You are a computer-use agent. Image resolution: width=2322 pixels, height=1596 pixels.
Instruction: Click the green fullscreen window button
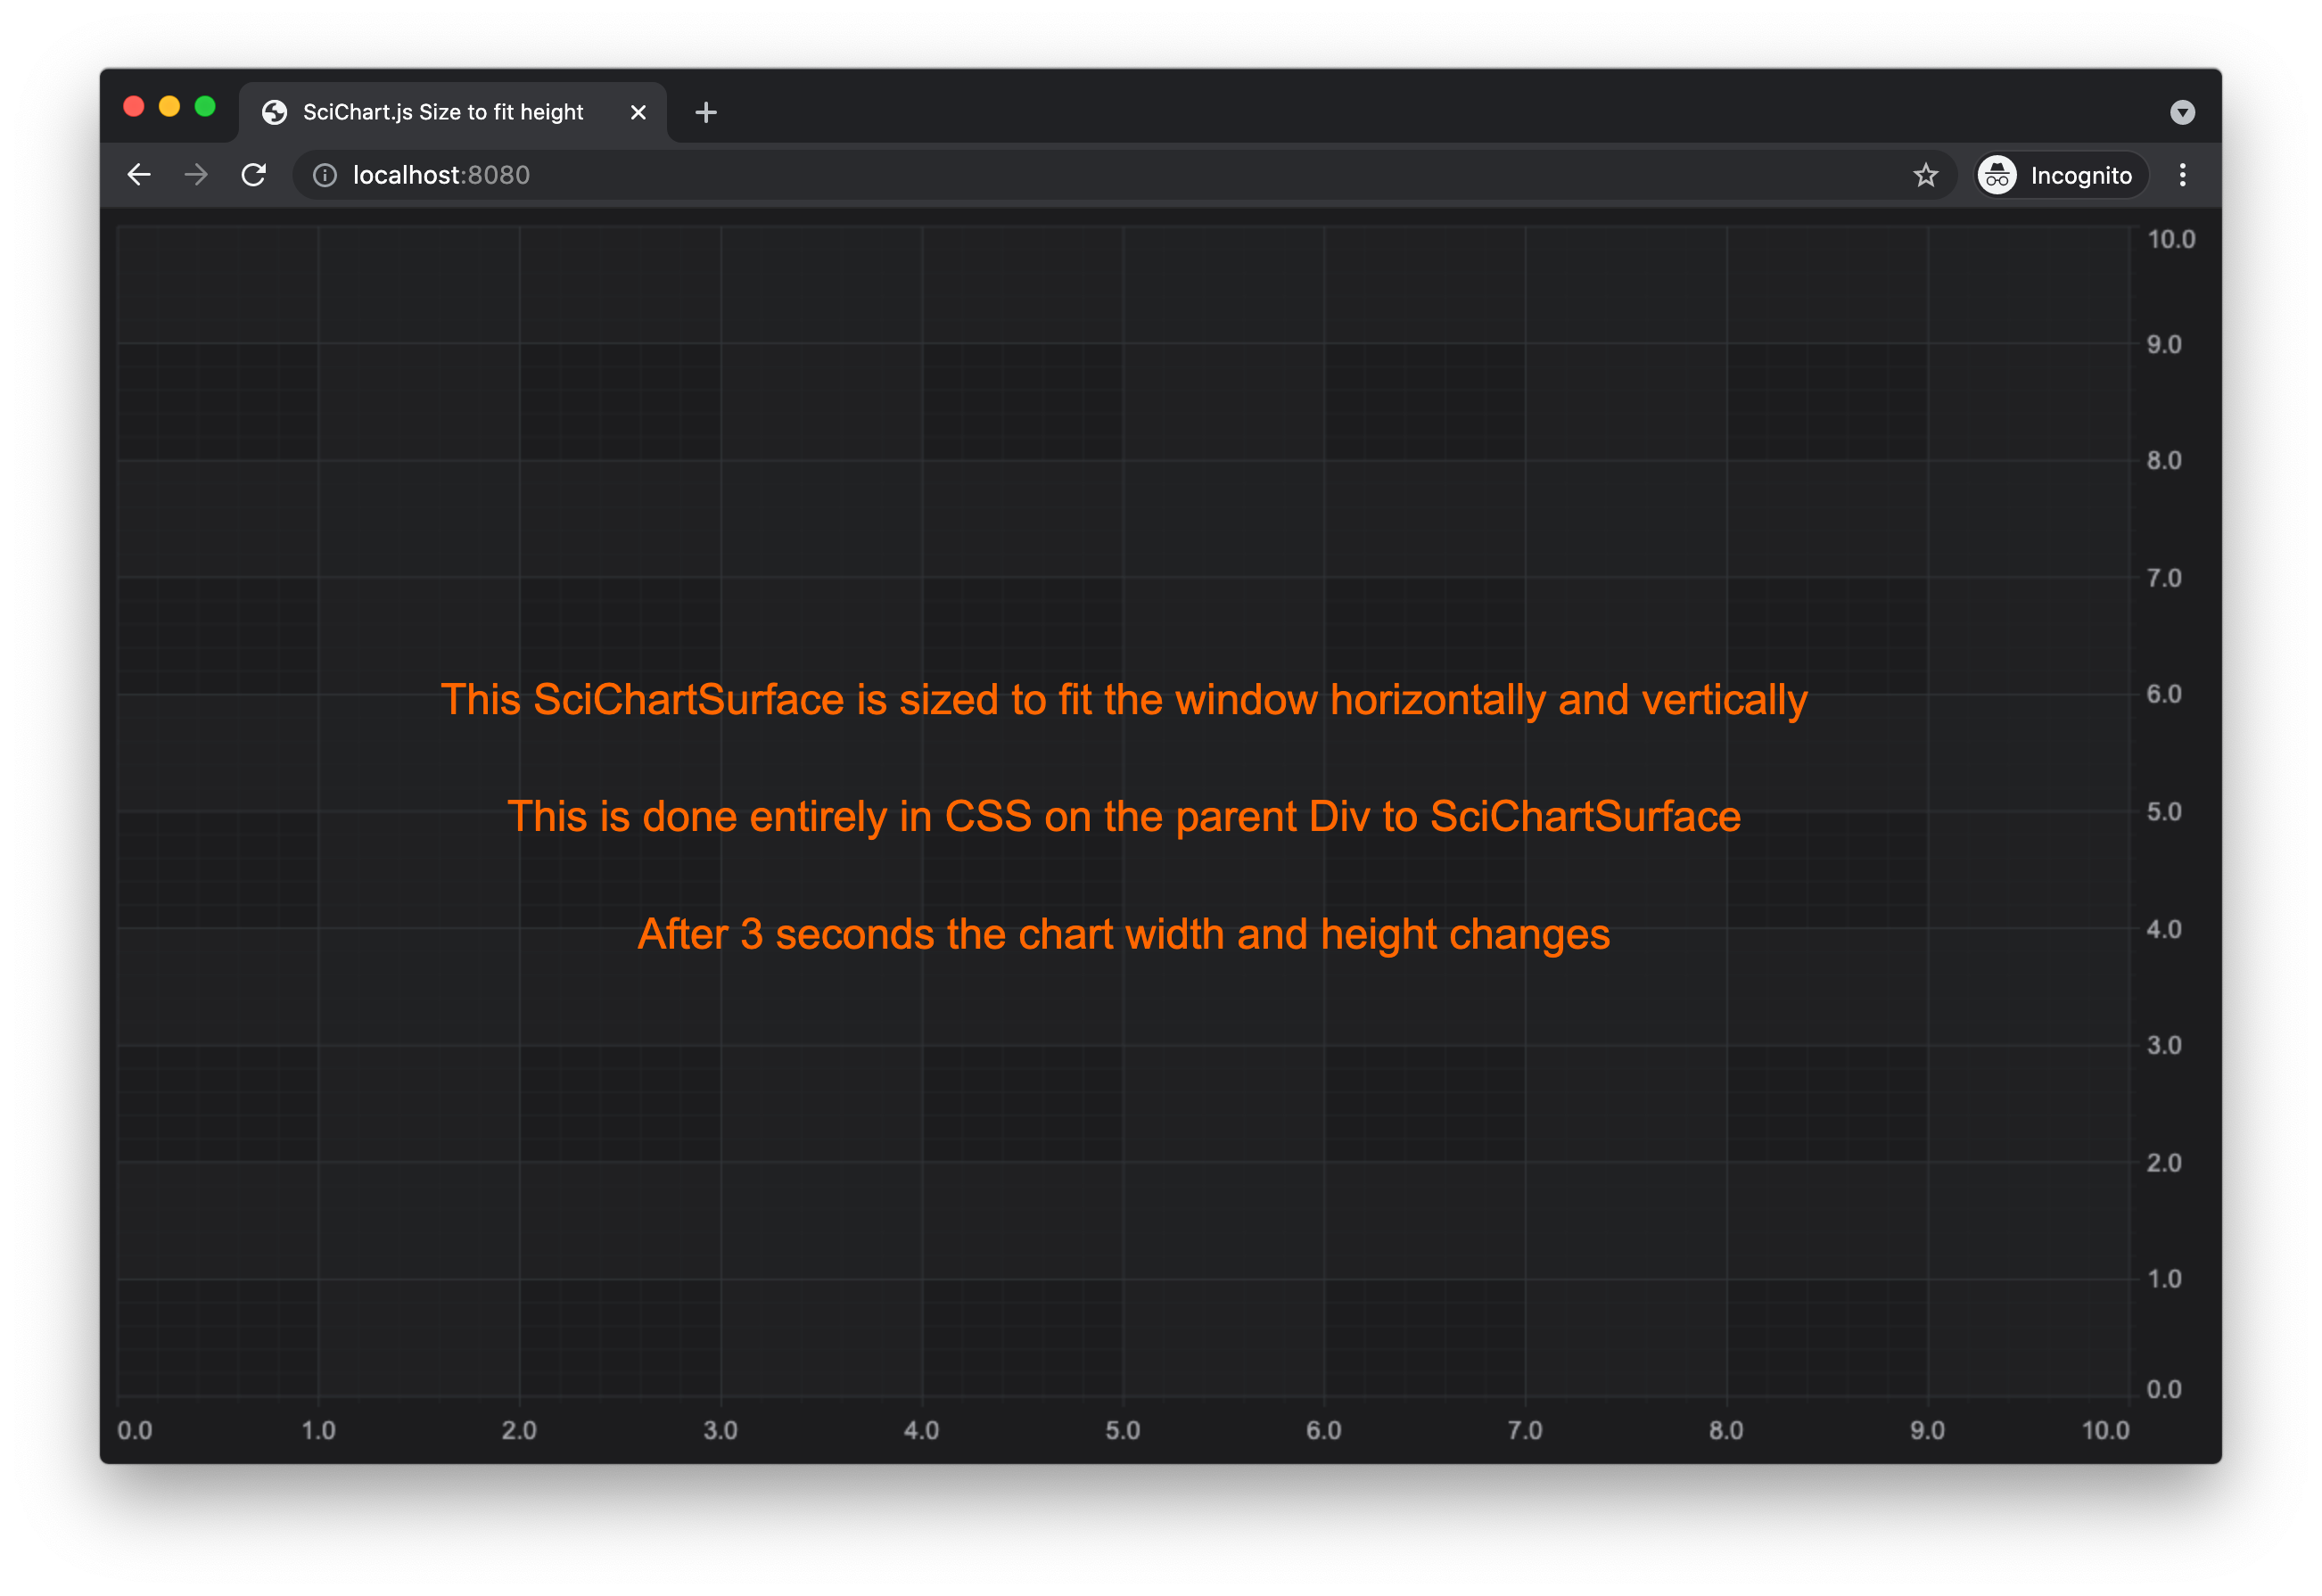[x=205, y=107]
